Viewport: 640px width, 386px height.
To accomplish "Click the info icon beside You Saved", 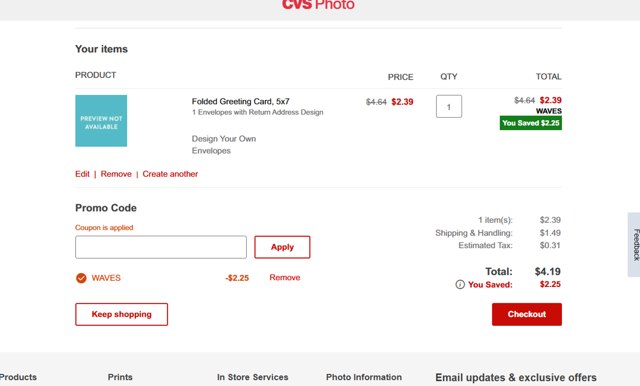I will [x=460, y=284].
